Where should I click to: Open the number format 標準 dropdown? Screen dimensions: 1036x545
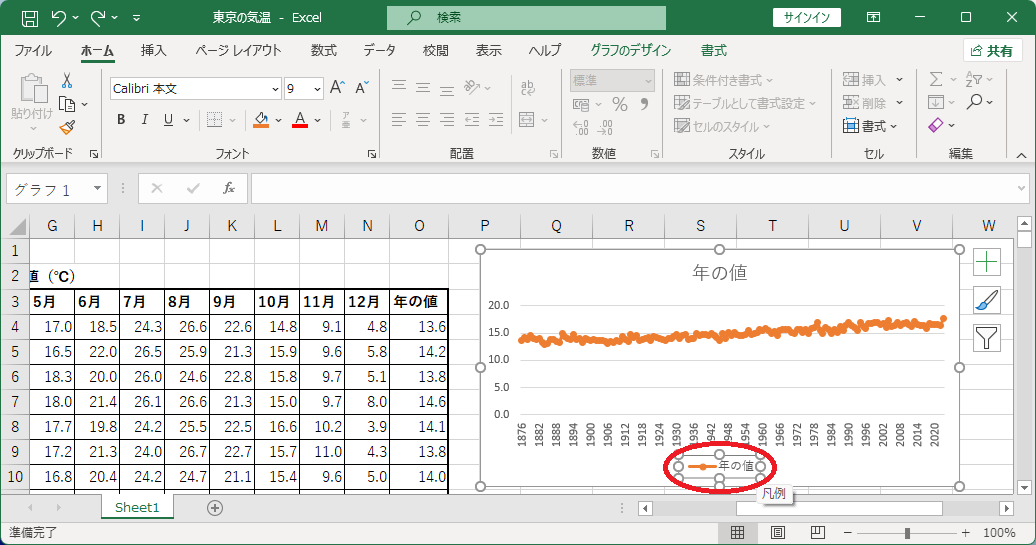tap(648, 81)
